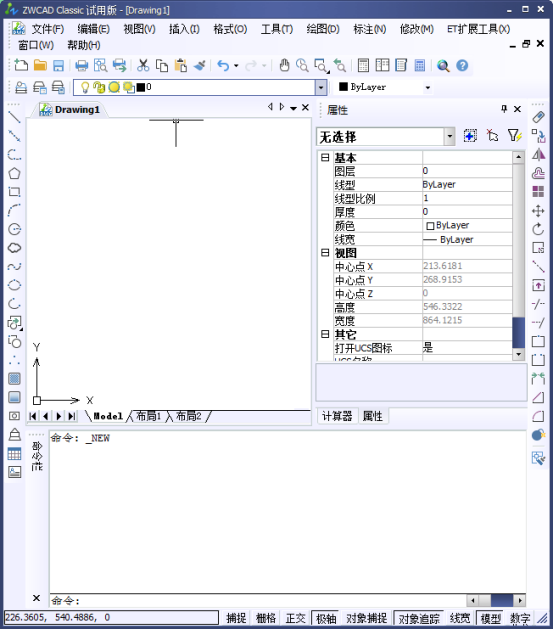Open the layer dropdown list
The image size is (554, 630).
coord(321,87)
